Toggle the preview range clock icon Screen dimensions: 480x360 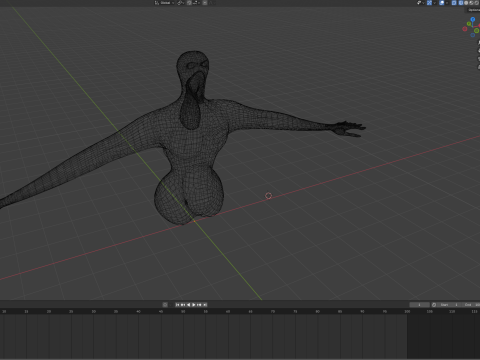pyautogui.click(x=434, y=305)
